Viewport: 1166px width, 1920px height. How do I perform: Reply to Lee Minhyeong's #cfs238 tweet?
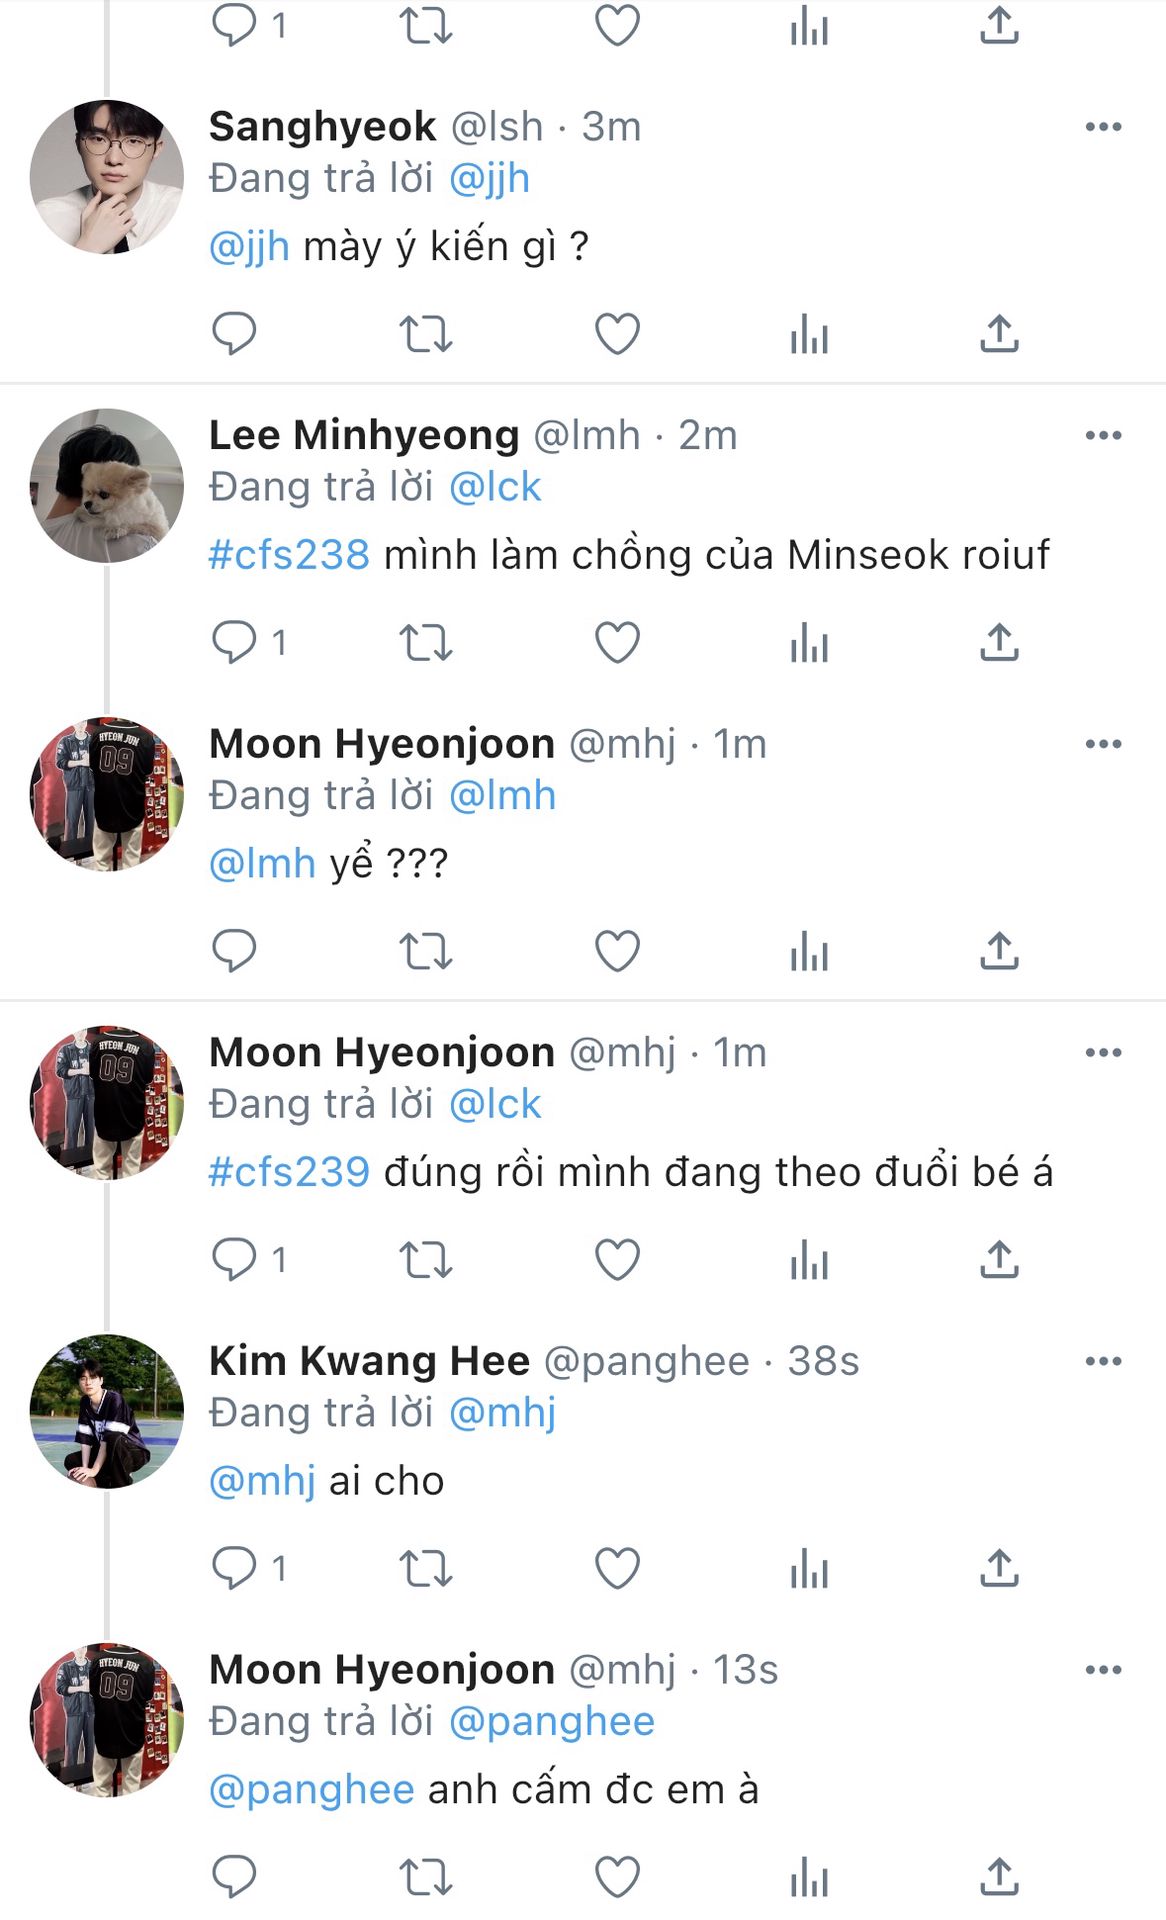tap(235, 642)
